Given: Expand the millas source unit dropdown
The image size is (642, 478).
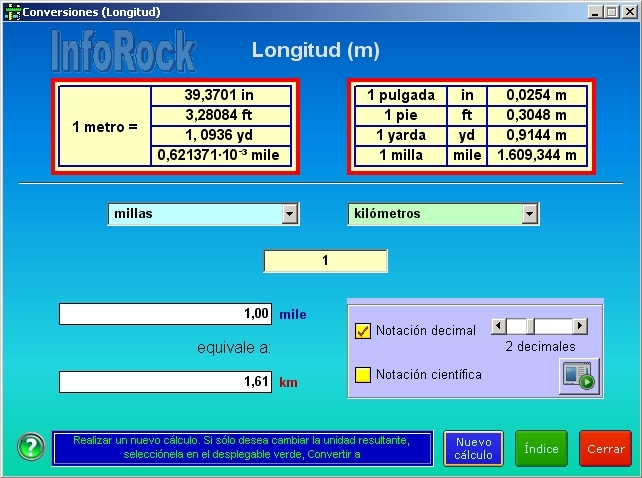Looking at the screenshot, I should 290,213.
